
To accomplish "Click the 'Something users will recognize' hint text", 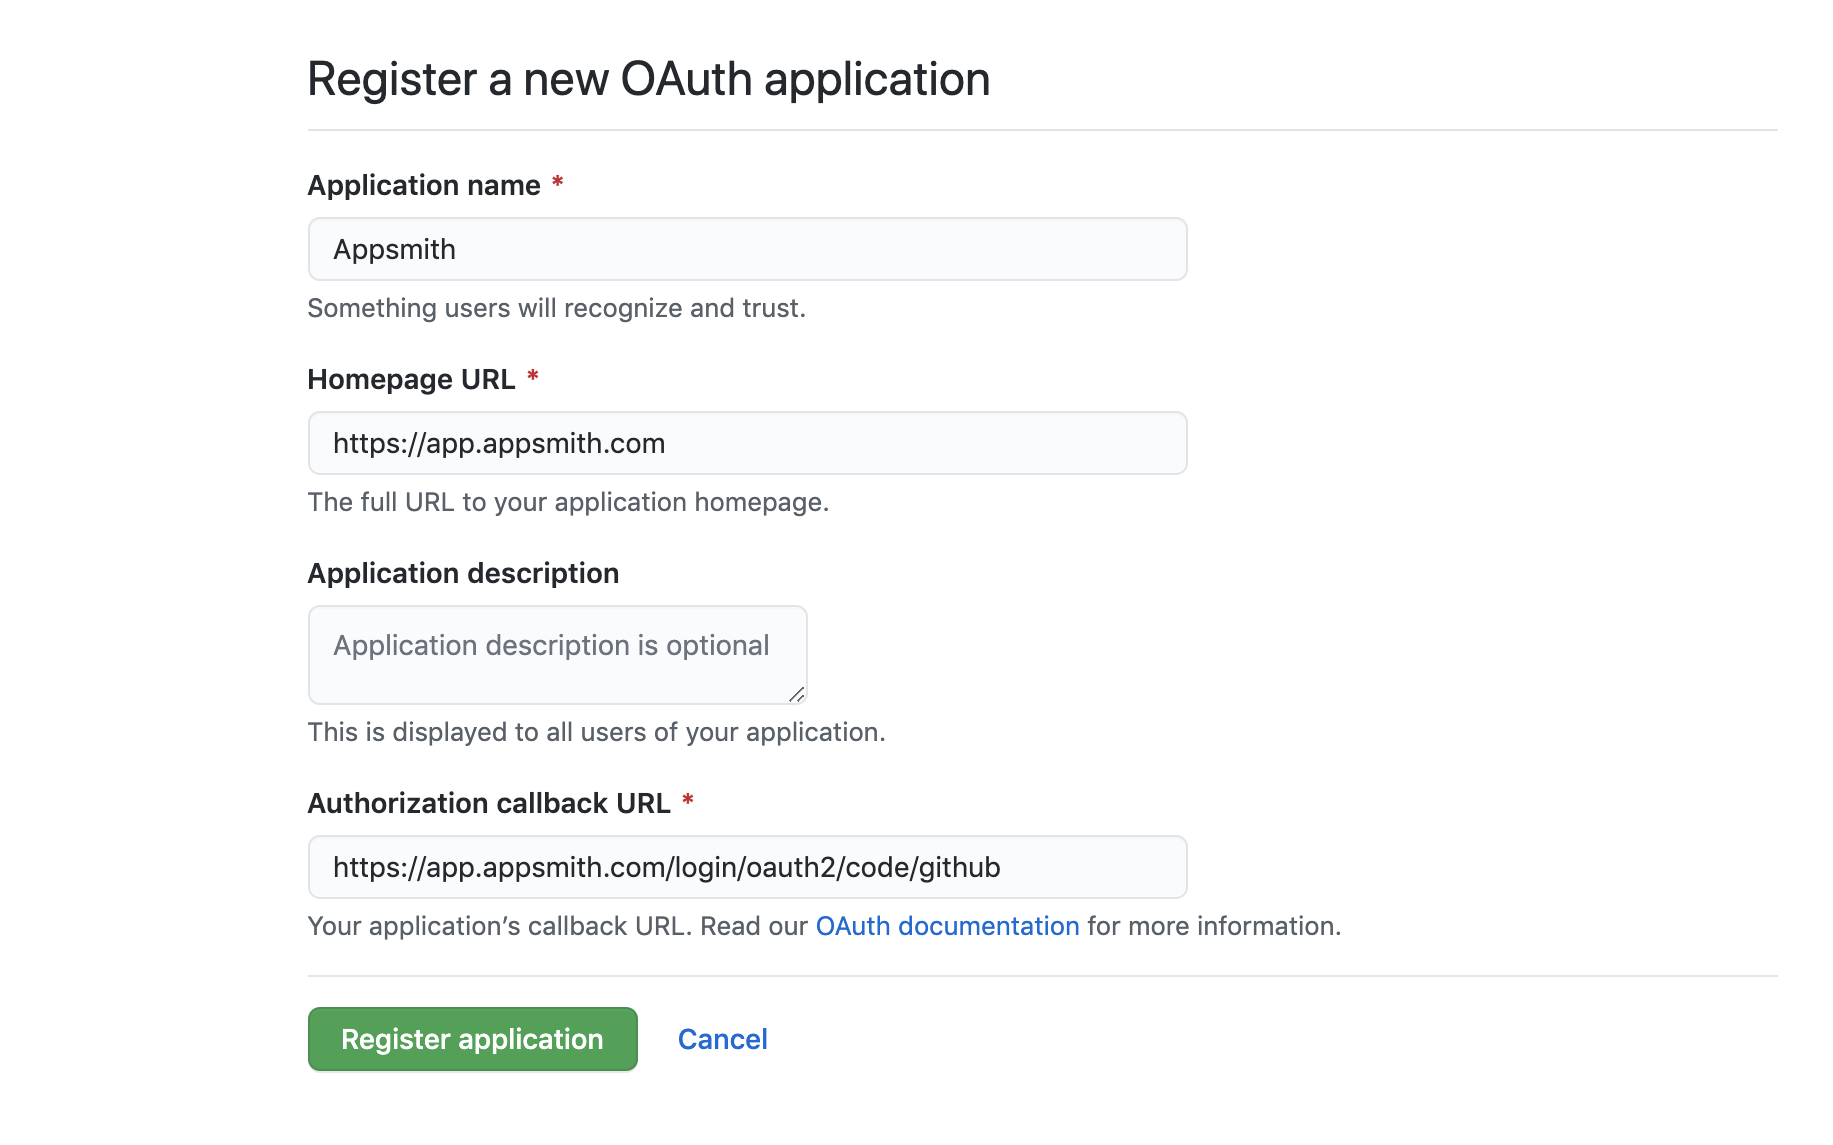I will (x=556, y=308).
